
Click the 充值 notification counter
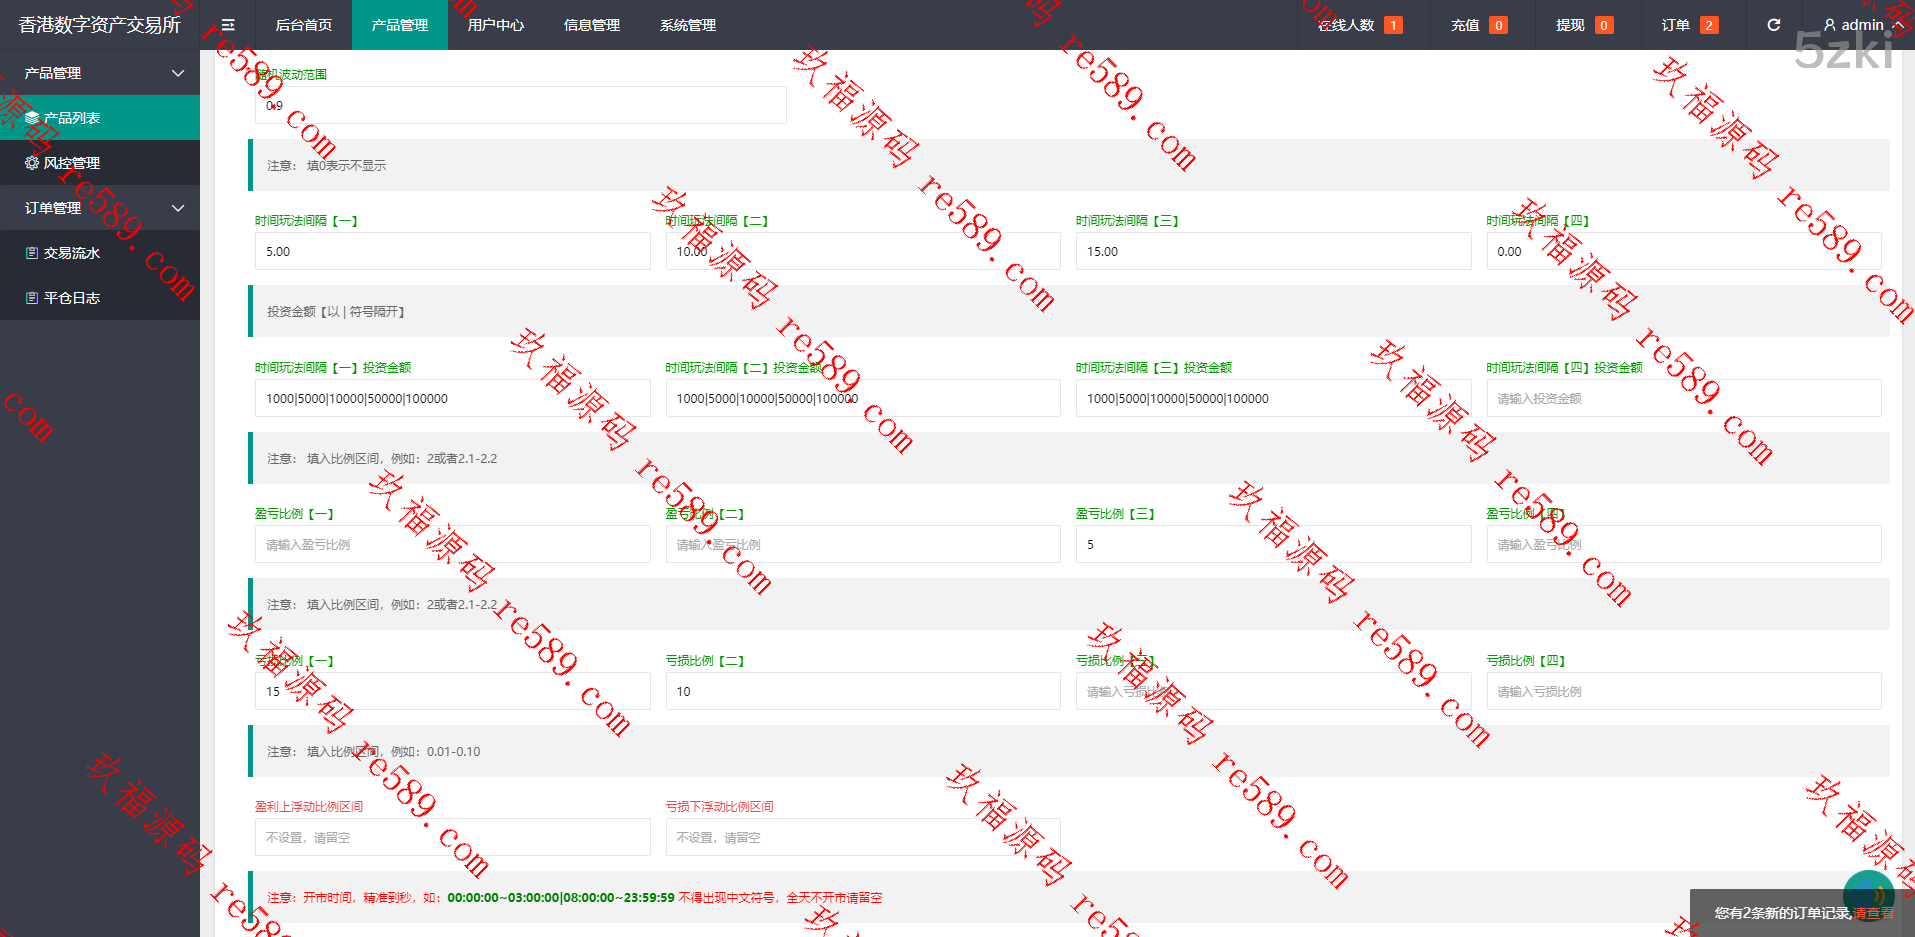1497,25
